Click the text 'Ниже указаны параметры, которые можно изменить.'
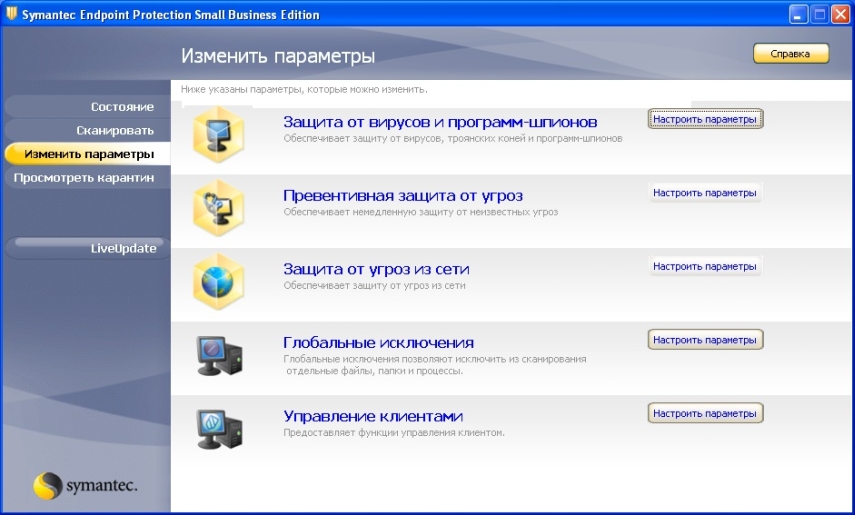Image resolution: width=855 pixels, height=515 pixels. pos(304,89)
